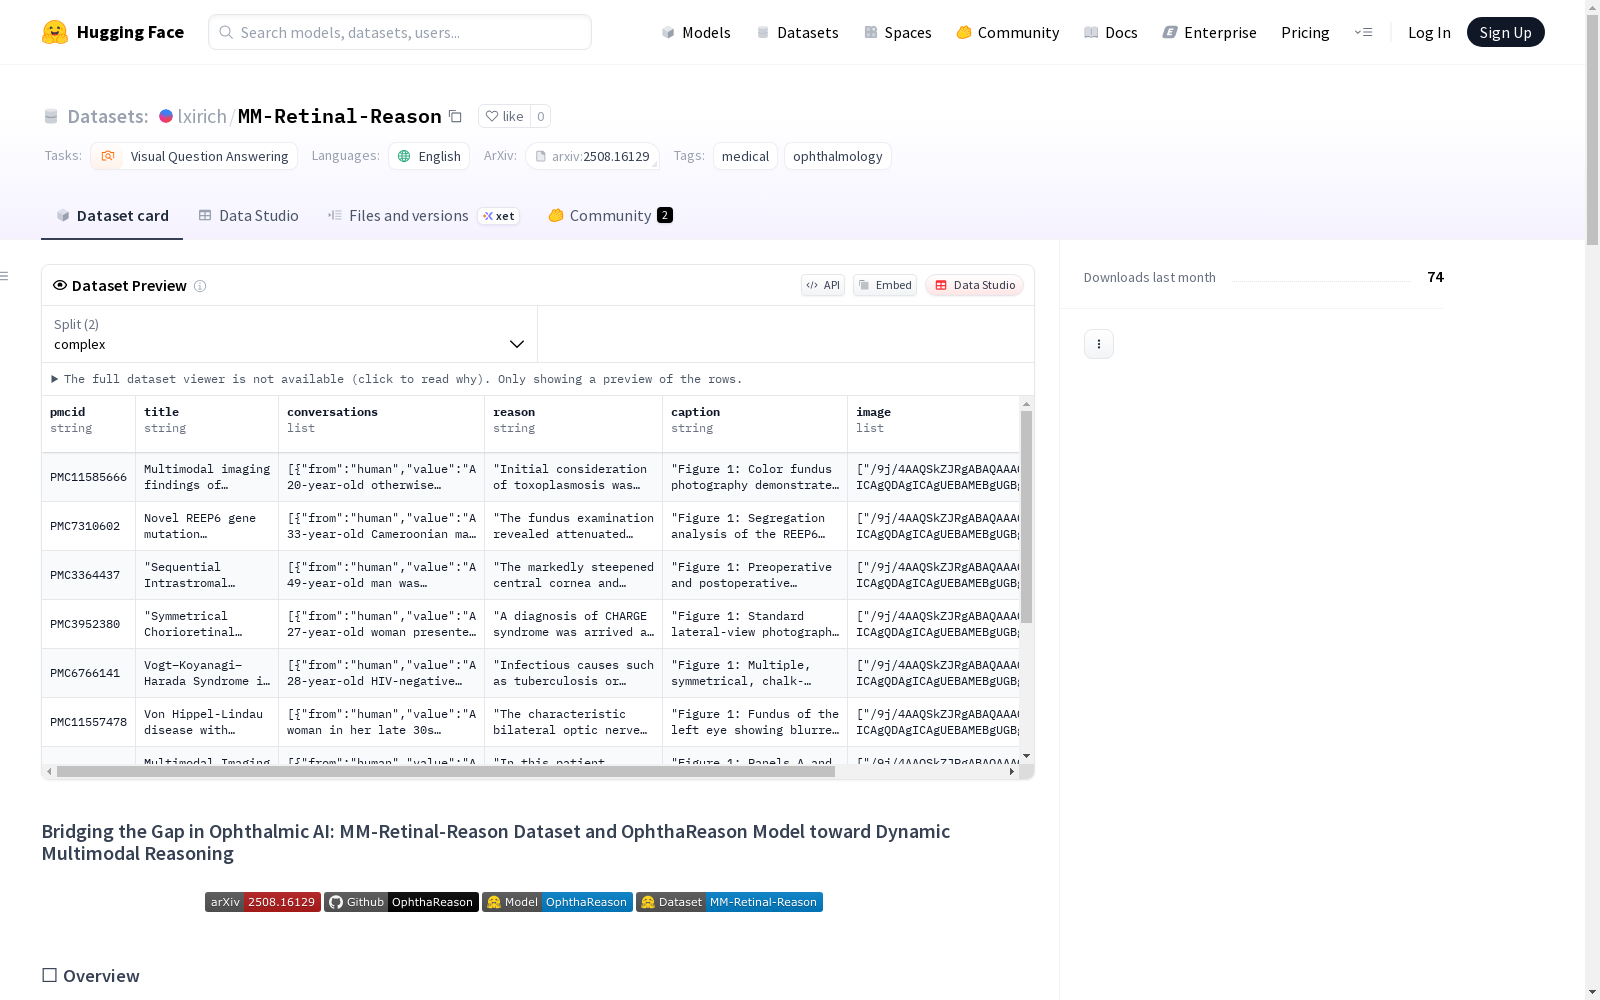1600x1000 pixels.
Task: Open Models in the top navigation
Action: [x=696, y=32]
